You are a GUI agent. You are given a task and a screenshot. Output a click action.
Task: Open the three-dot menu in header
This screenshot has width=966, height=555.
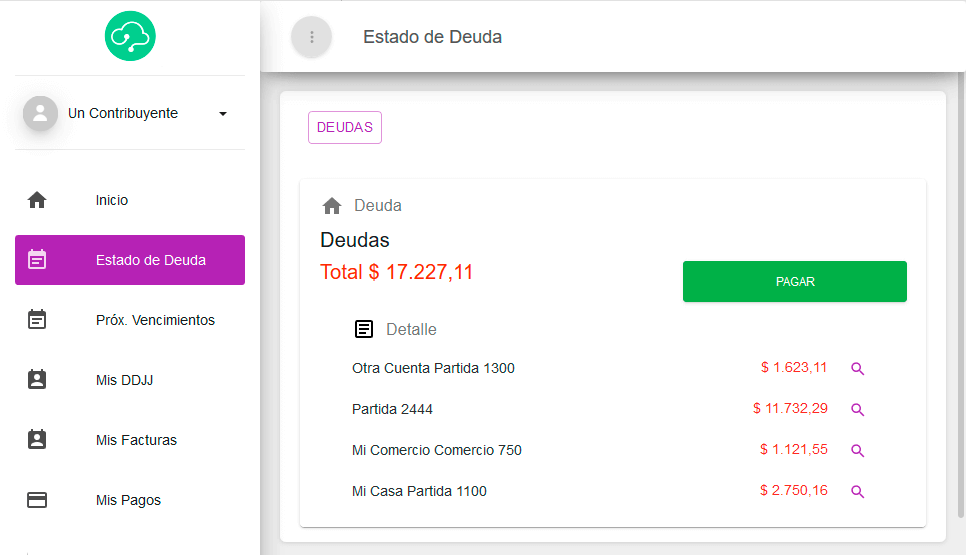311,37
